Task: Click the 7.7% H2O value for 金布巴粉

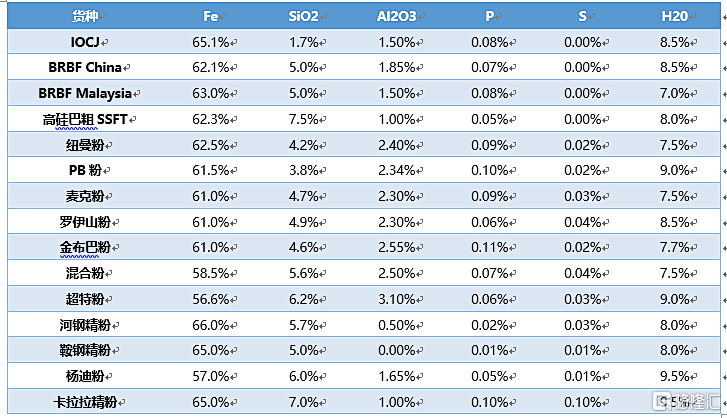Action: (673, 247)
